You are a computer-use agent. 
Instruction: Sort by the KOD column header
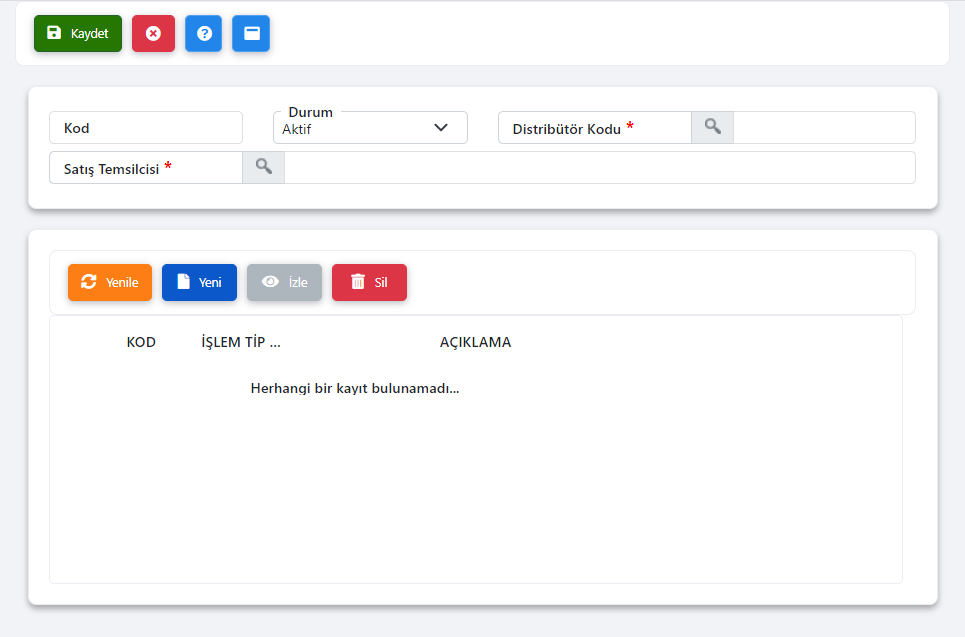[141, 342]
